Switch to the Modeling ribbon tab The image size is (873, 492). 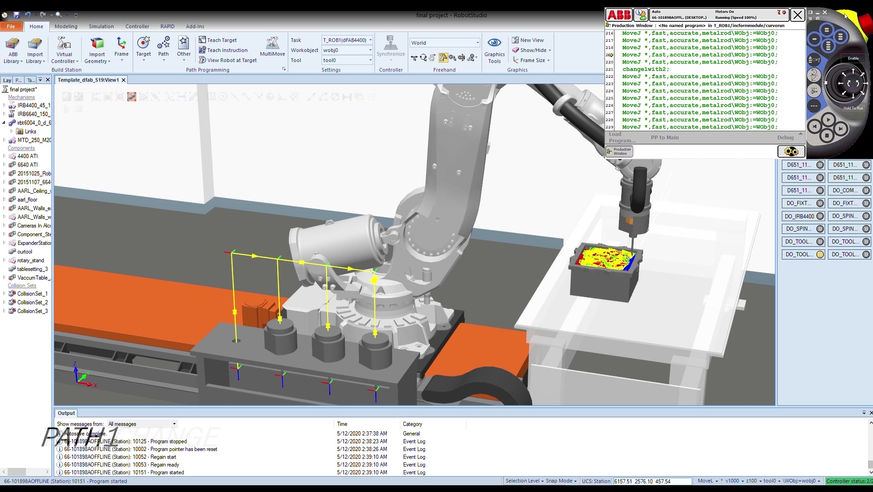[66, 26]
